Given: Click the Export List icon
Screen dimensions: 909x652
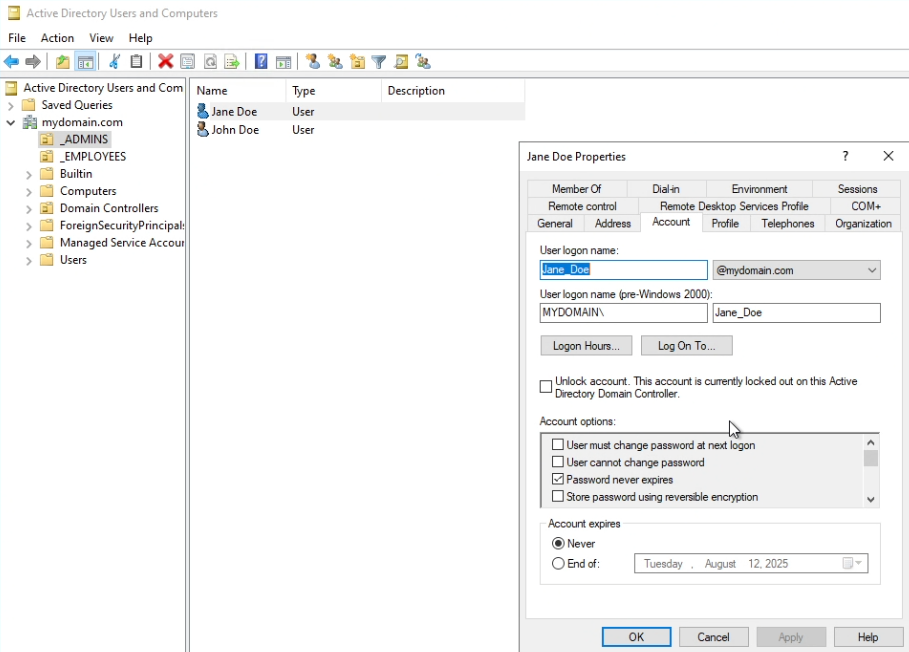Looking at the screenshot, I should point(232,61).
